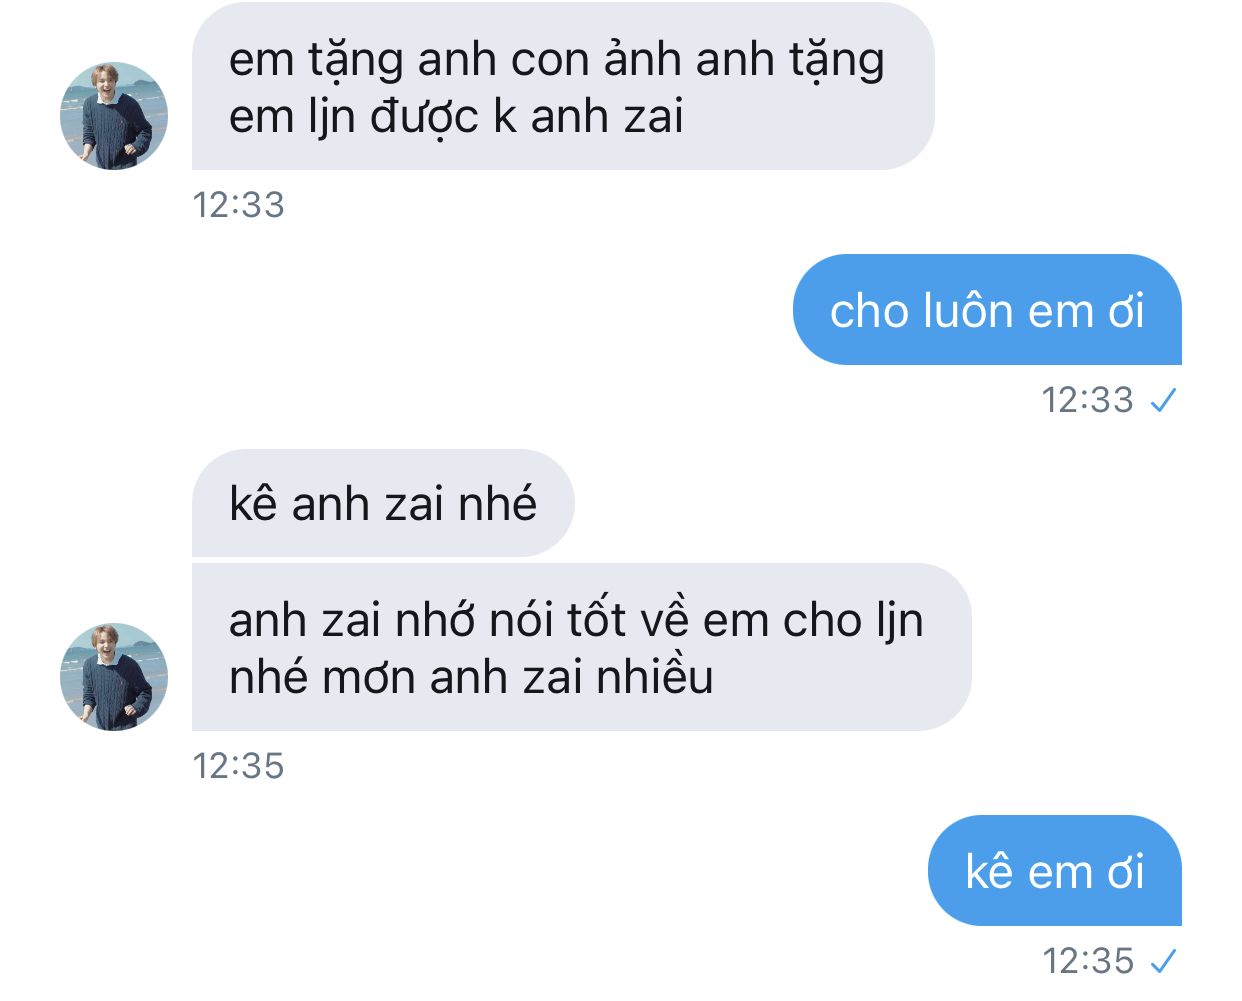The width and height of the screenshot is (1242, 1001).
Task: Tap the 12:33 timestamp under received message
Action: tap(238, 205)
